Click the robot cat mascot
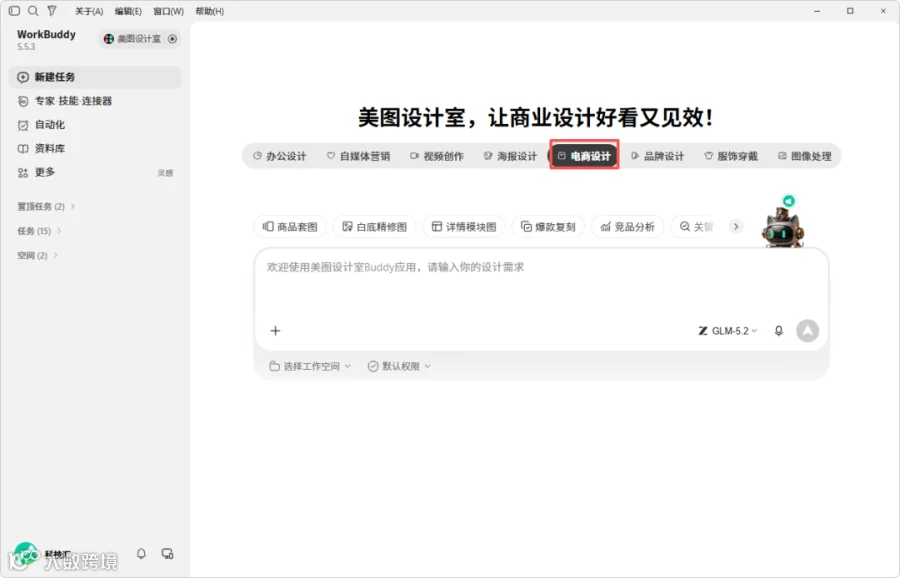Screen dimensions: 900x578 click(782, 227)
